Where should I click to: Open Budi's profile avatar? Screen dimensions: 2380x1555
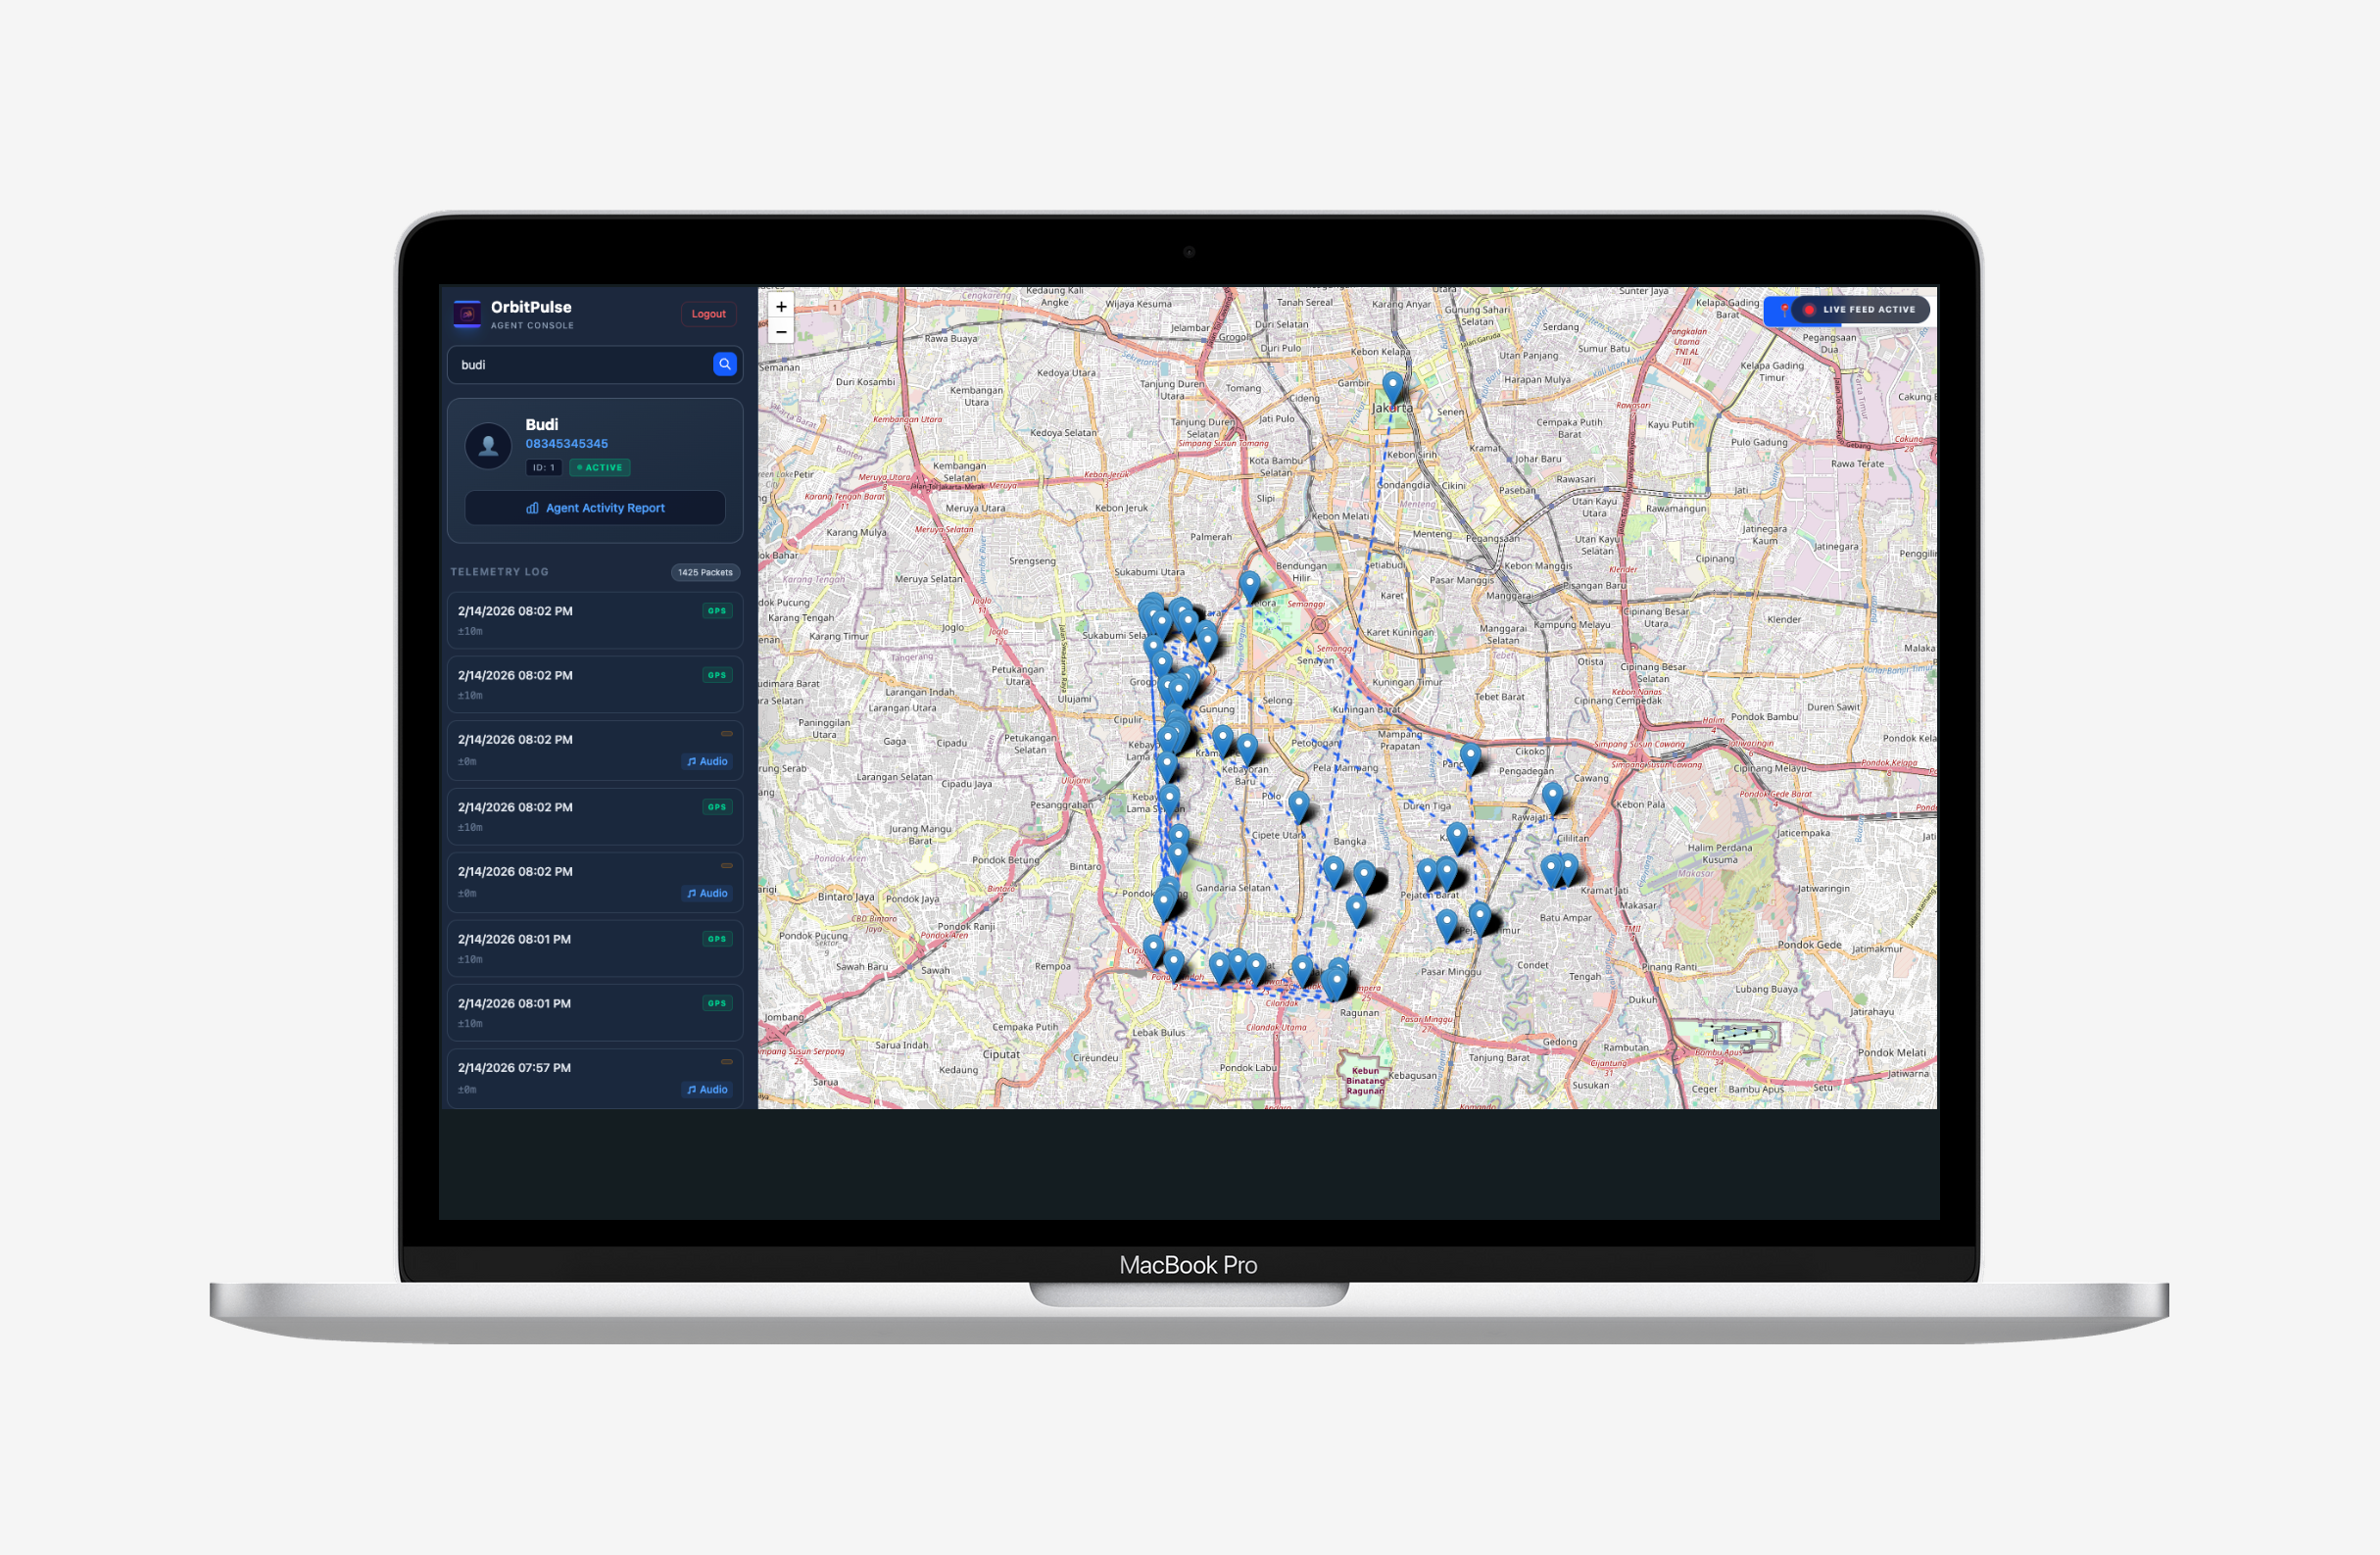[x=488, y=446]
